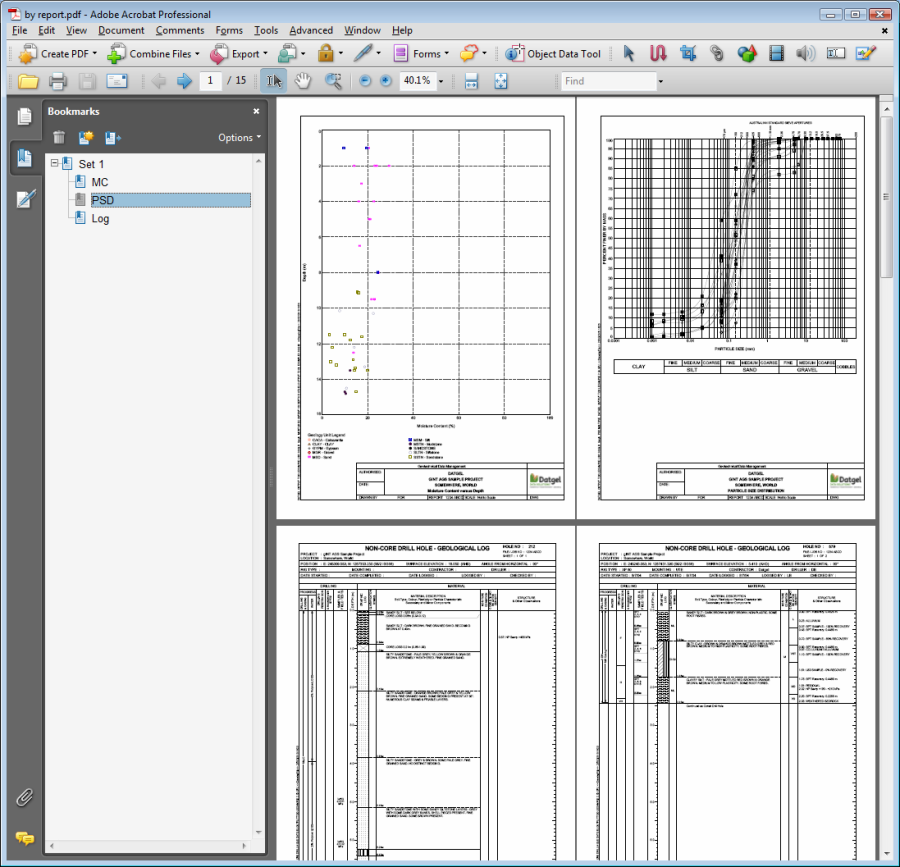Viewport: 900px width, 867px height.
Task: Open the zoom percentage dropdown arrow
Action: tap(440, 81)
